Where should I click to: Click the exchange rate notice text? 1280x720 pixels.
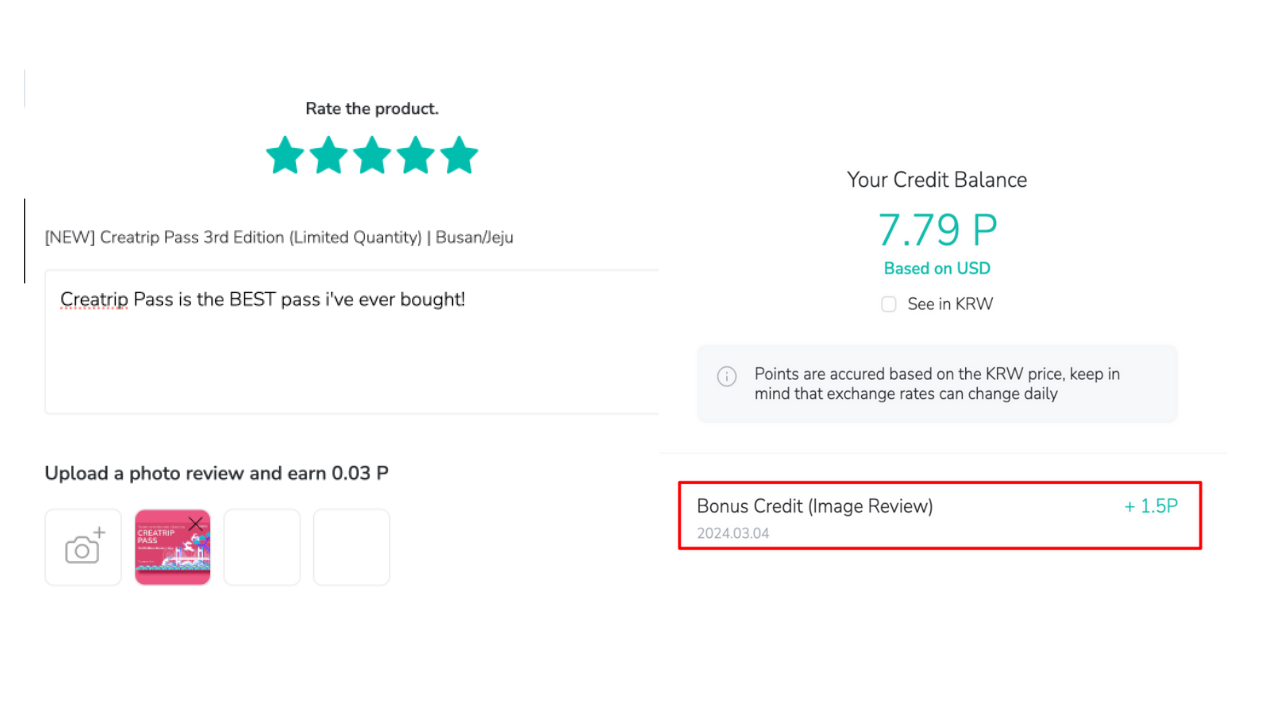tap(937, 384)
